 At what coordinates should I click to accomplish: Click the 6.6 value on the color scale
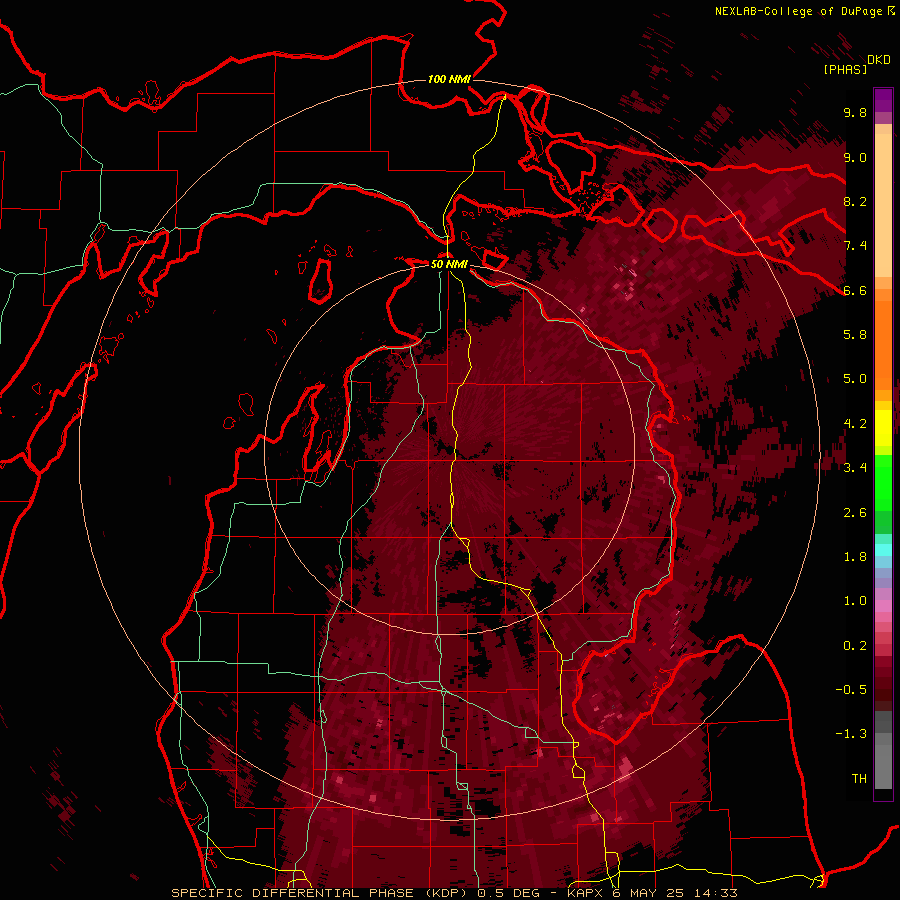pos(855,290)
